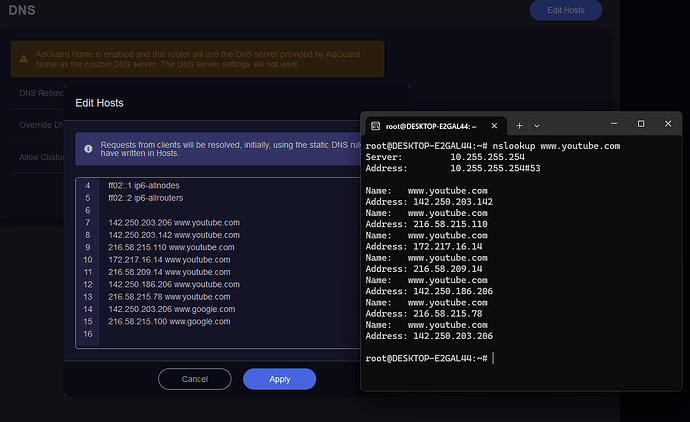
Task: Select the root@DESKTOP-E2GAL44 terminal tab
Action: click(x=435, y=126)
